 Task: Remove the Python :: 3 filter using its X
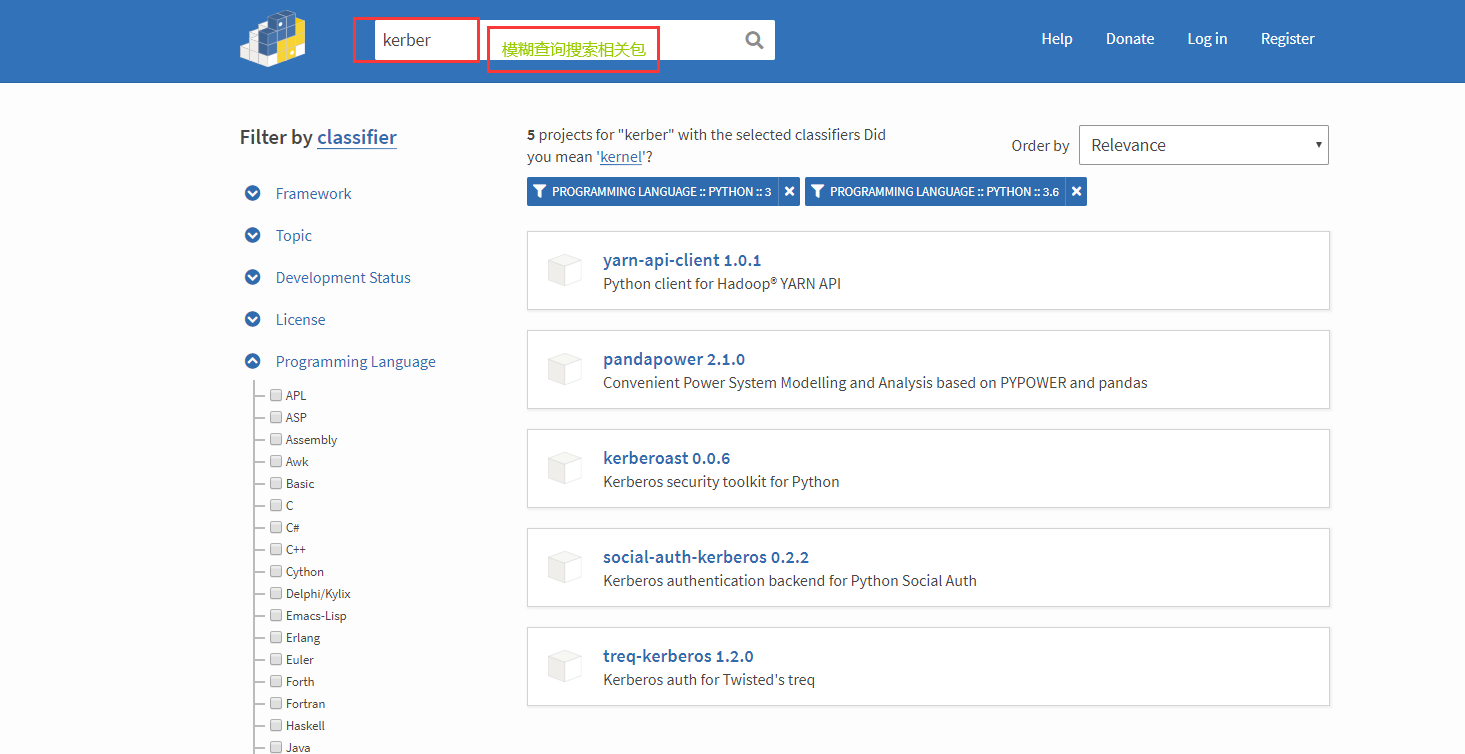(789, 191)
